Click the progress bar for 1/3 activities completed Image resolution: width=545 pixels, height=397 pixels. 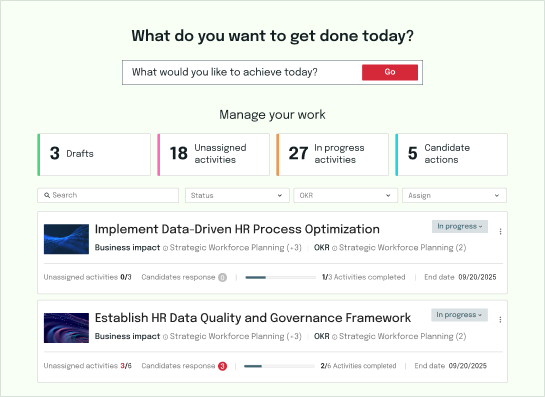pyautogui.click(x=280, y=277)
